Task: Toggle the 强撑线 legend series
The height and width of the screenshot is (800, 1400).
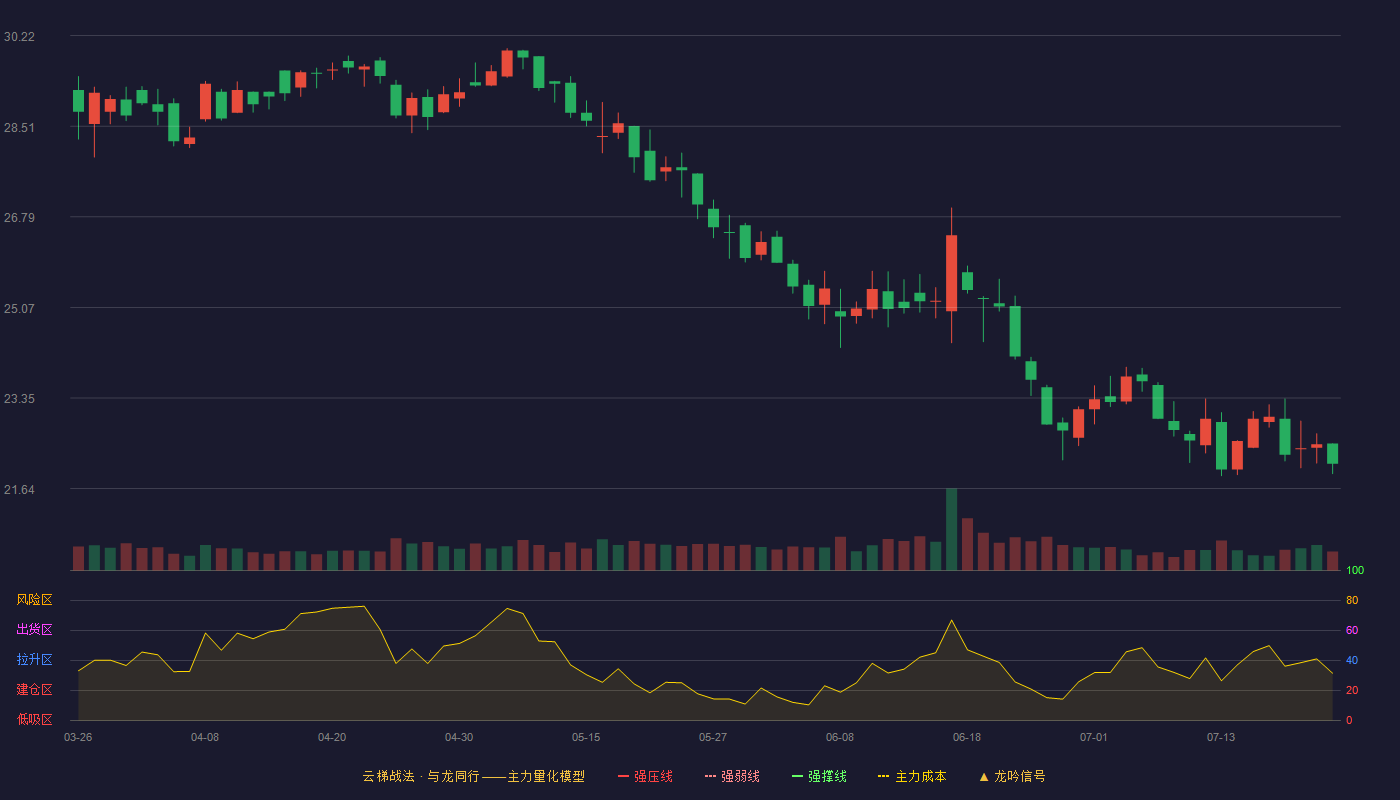Action: click(x=819, y=776)
